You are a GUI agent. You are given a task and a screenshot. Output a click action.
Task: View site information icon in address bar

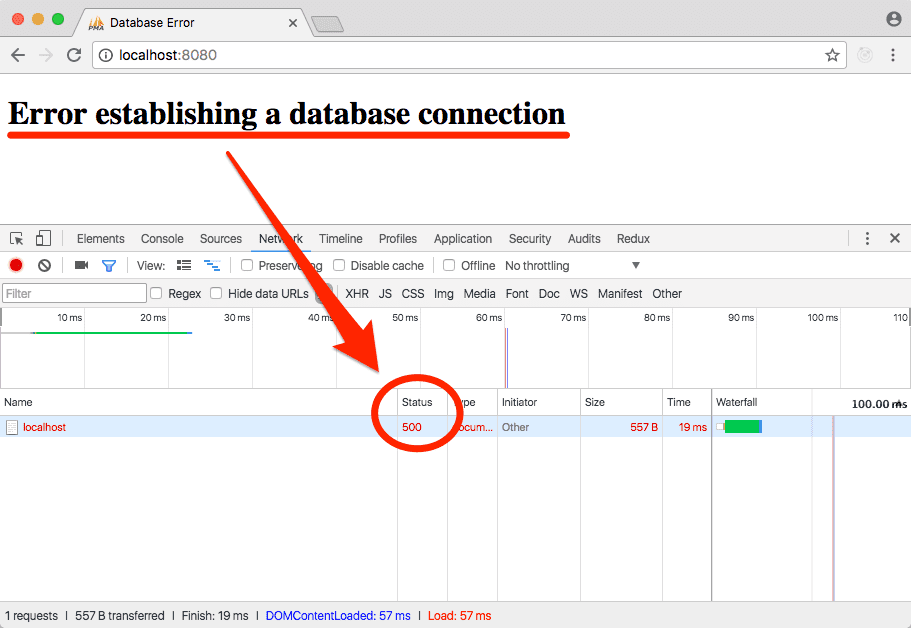105,55
